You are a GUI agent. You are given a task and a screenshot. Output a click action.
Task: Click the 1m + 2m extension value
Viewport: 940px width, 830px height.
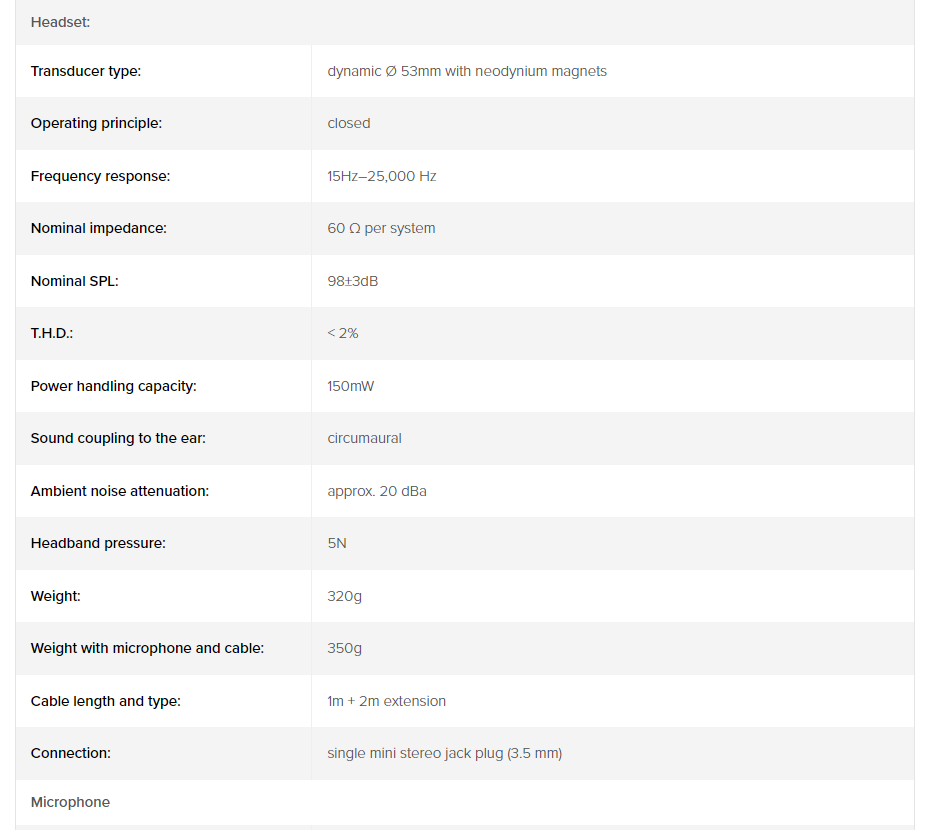coord(387,701)
